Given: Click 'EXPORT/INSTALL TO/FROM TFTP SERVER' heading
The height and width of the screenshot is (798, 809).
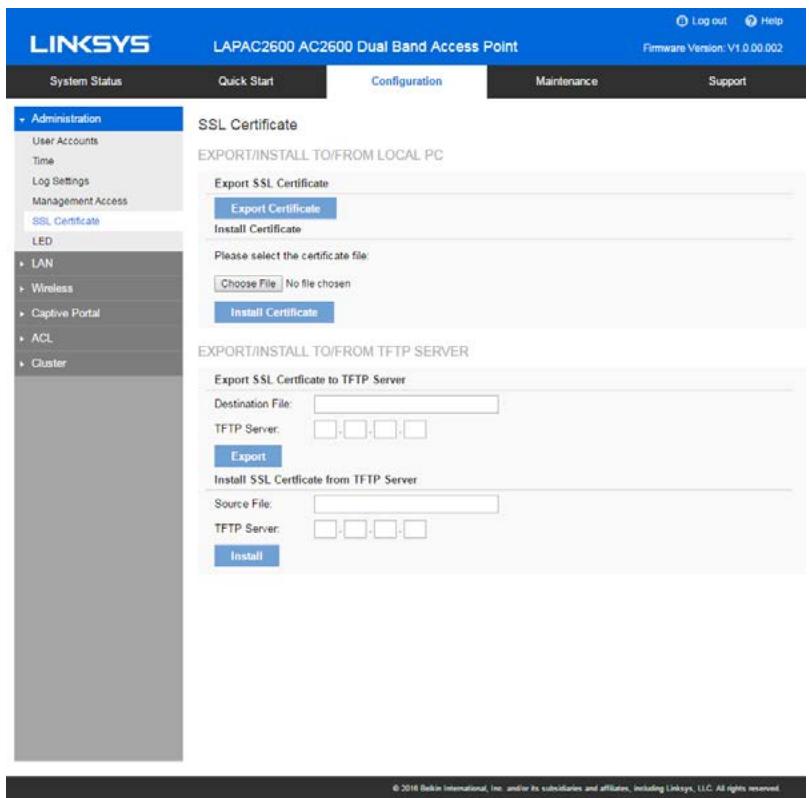Looking at the screenshot, I should pos(333,352).
